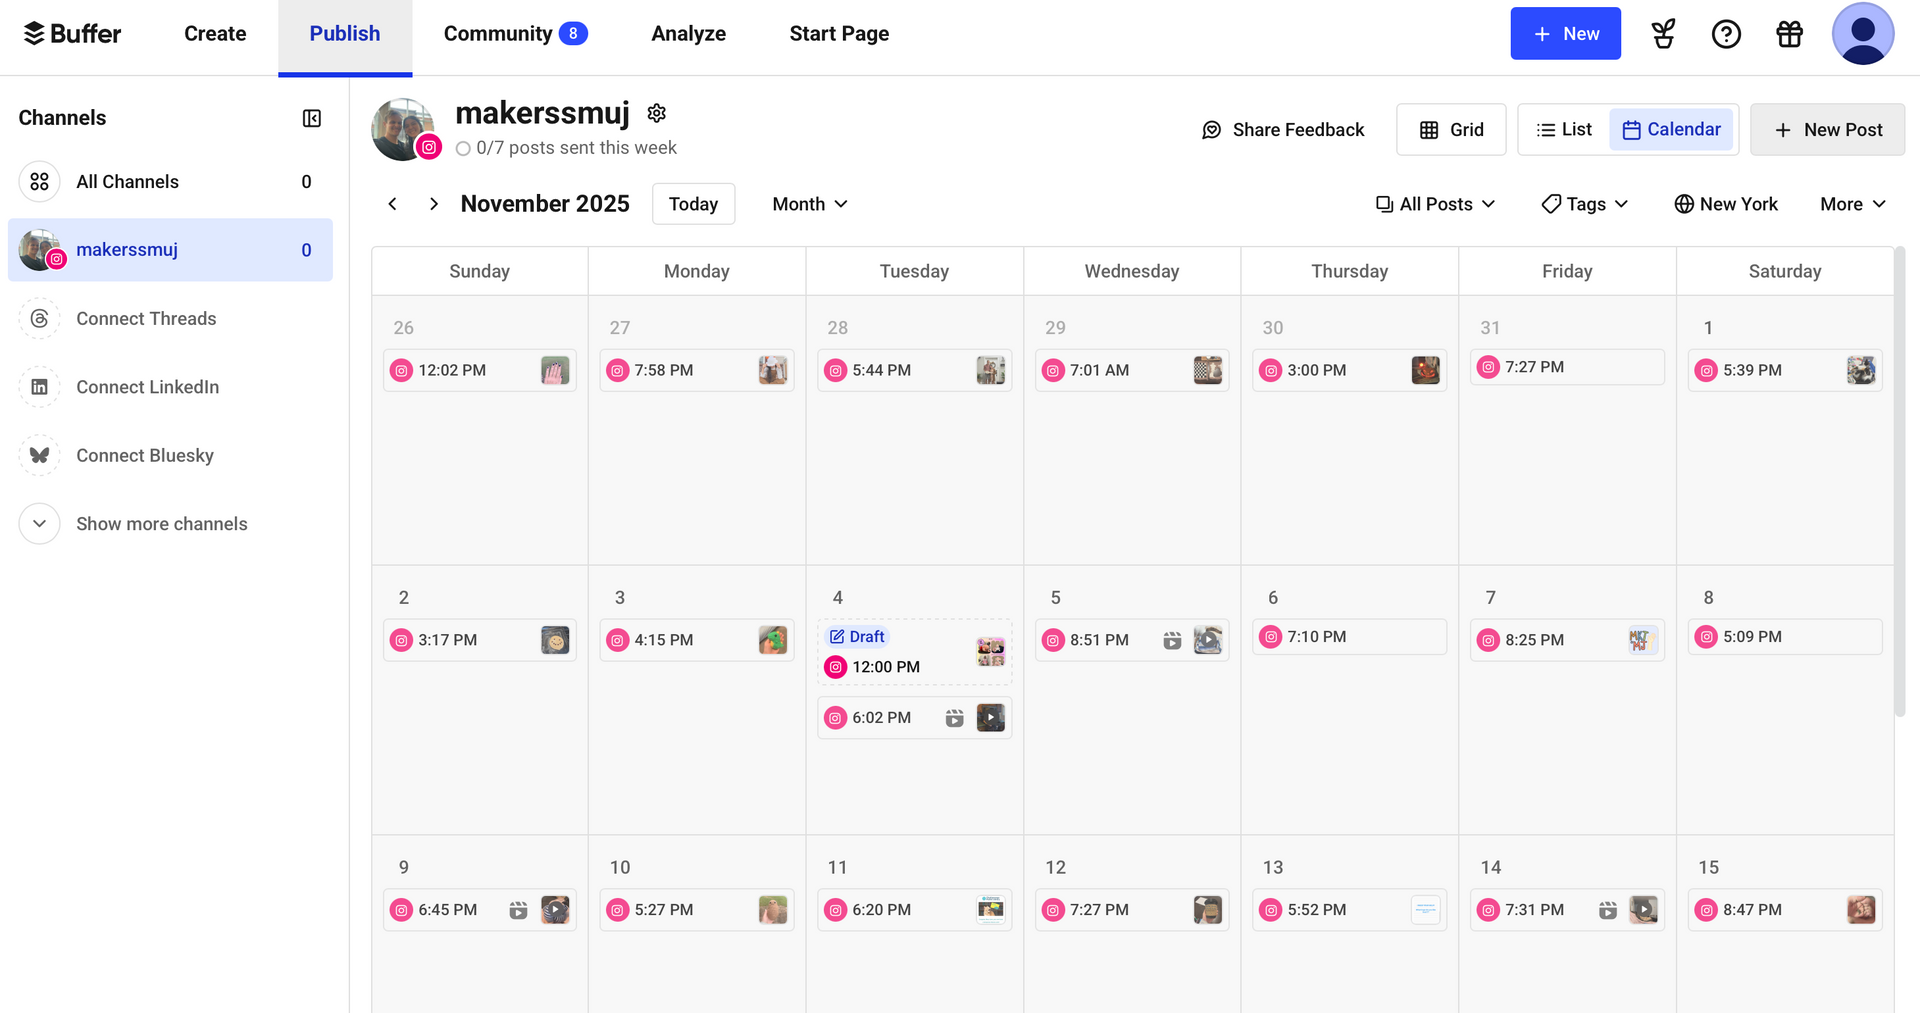The height and width of the screenshot is (1013, 1920).
Task: Open the All Posts filter dropdown
Action: point(1435,203)
